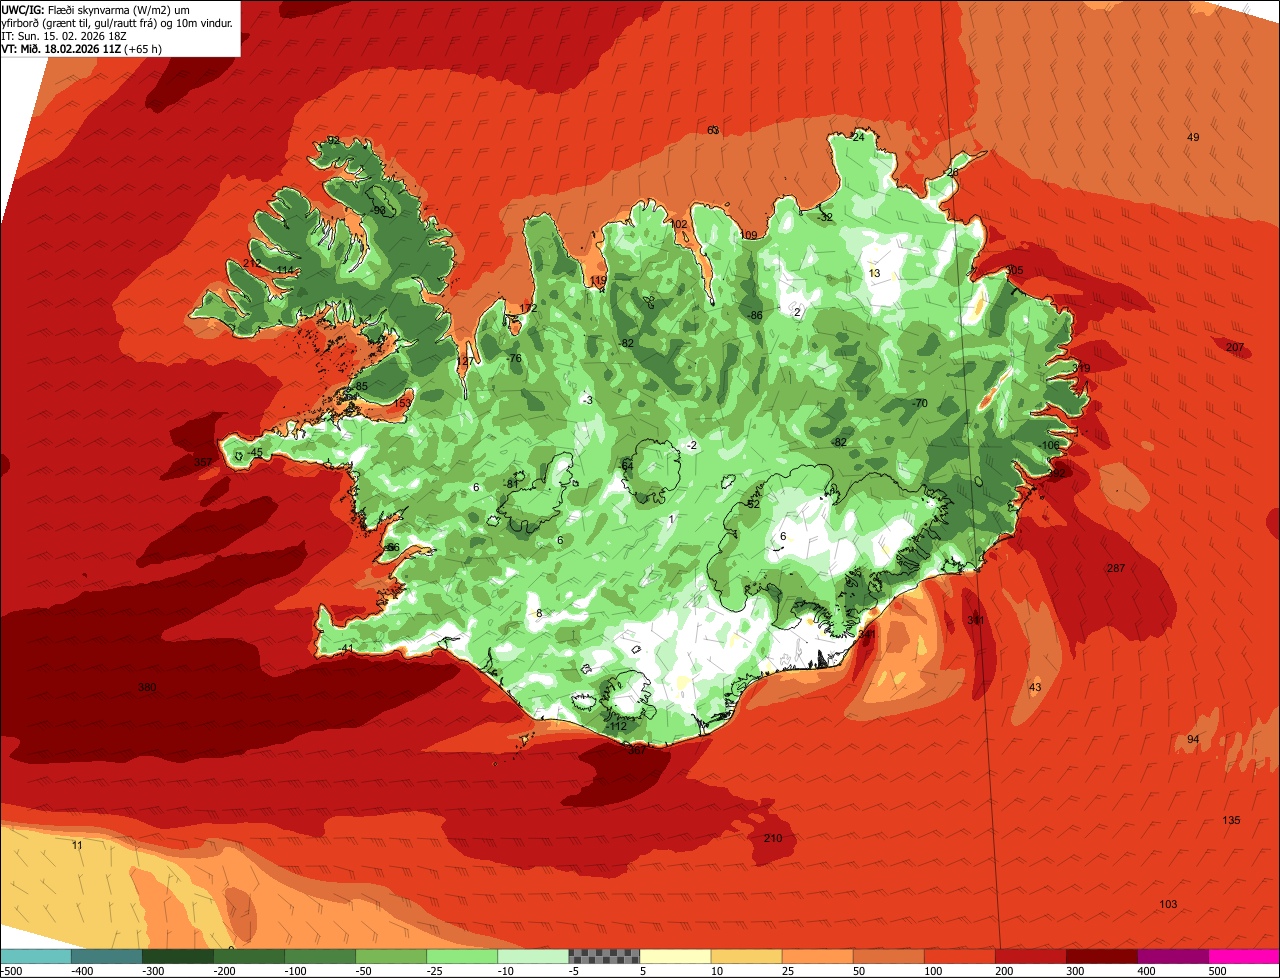Viewport: 1280px width, 978px height.
Task: Click the pale mint -10 legend swatch
Action: [532, 956]
